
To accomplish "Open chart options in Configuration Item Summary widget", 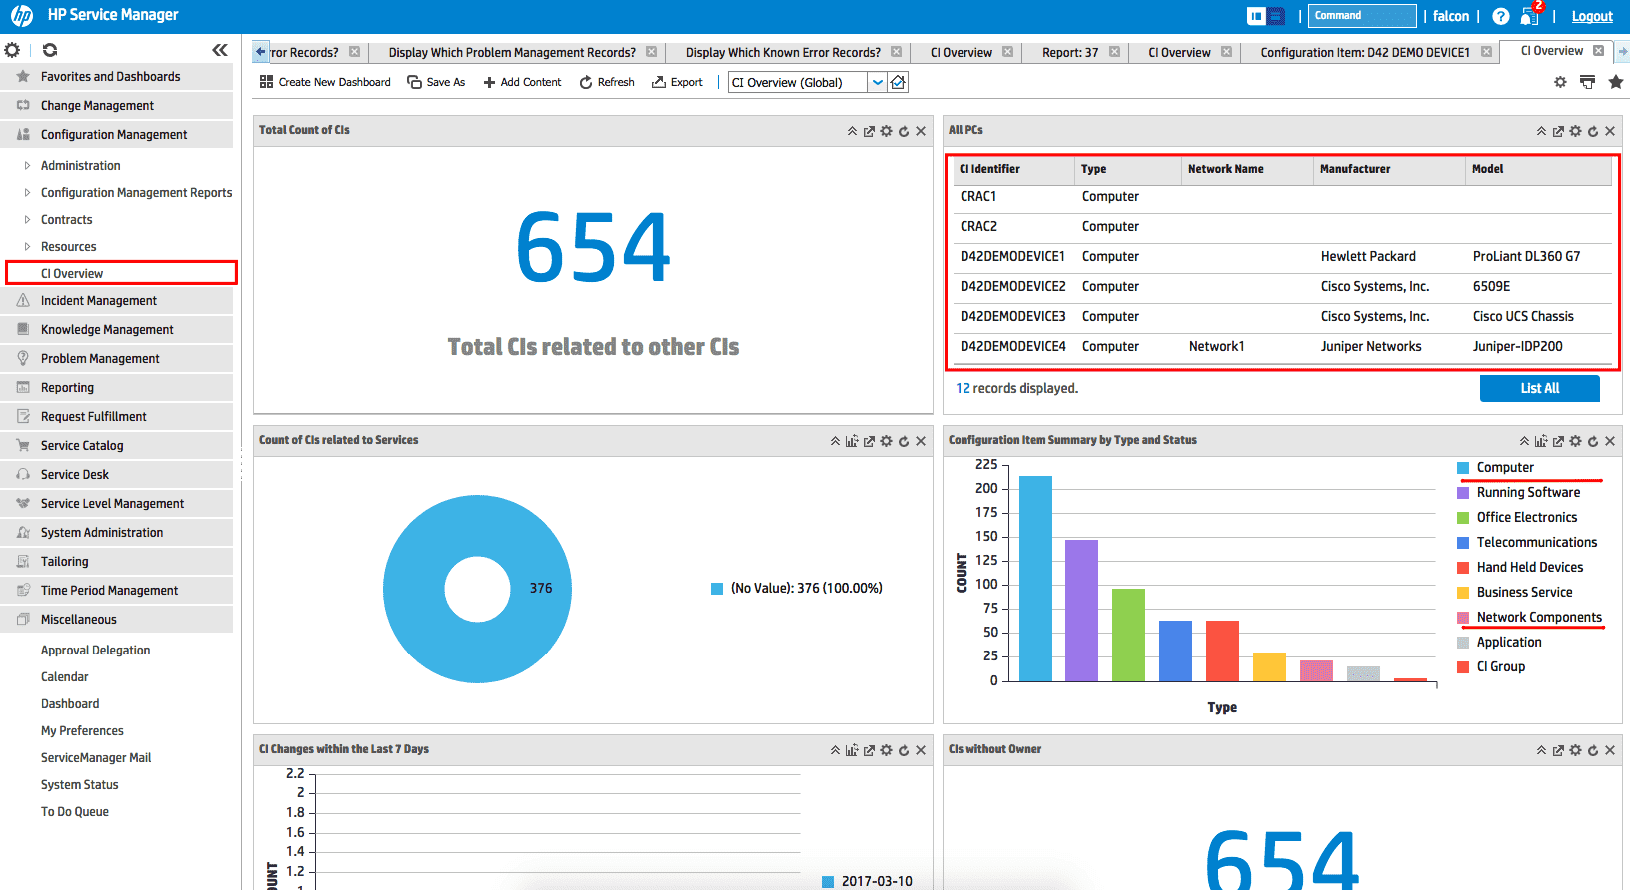I will (x=1541, y=441).
